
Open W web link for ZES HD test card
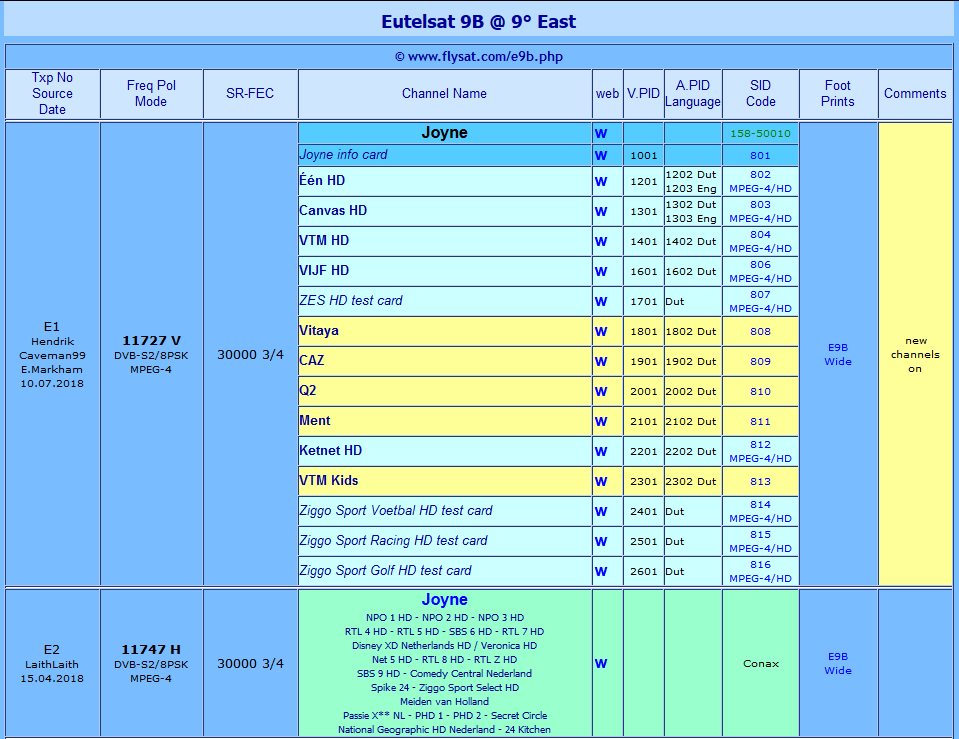click(601, 302)
